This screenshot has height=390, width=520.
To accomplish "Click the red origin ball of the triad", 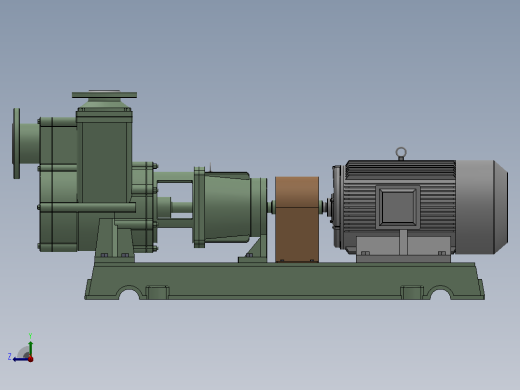I will click(x=31, y=359).
